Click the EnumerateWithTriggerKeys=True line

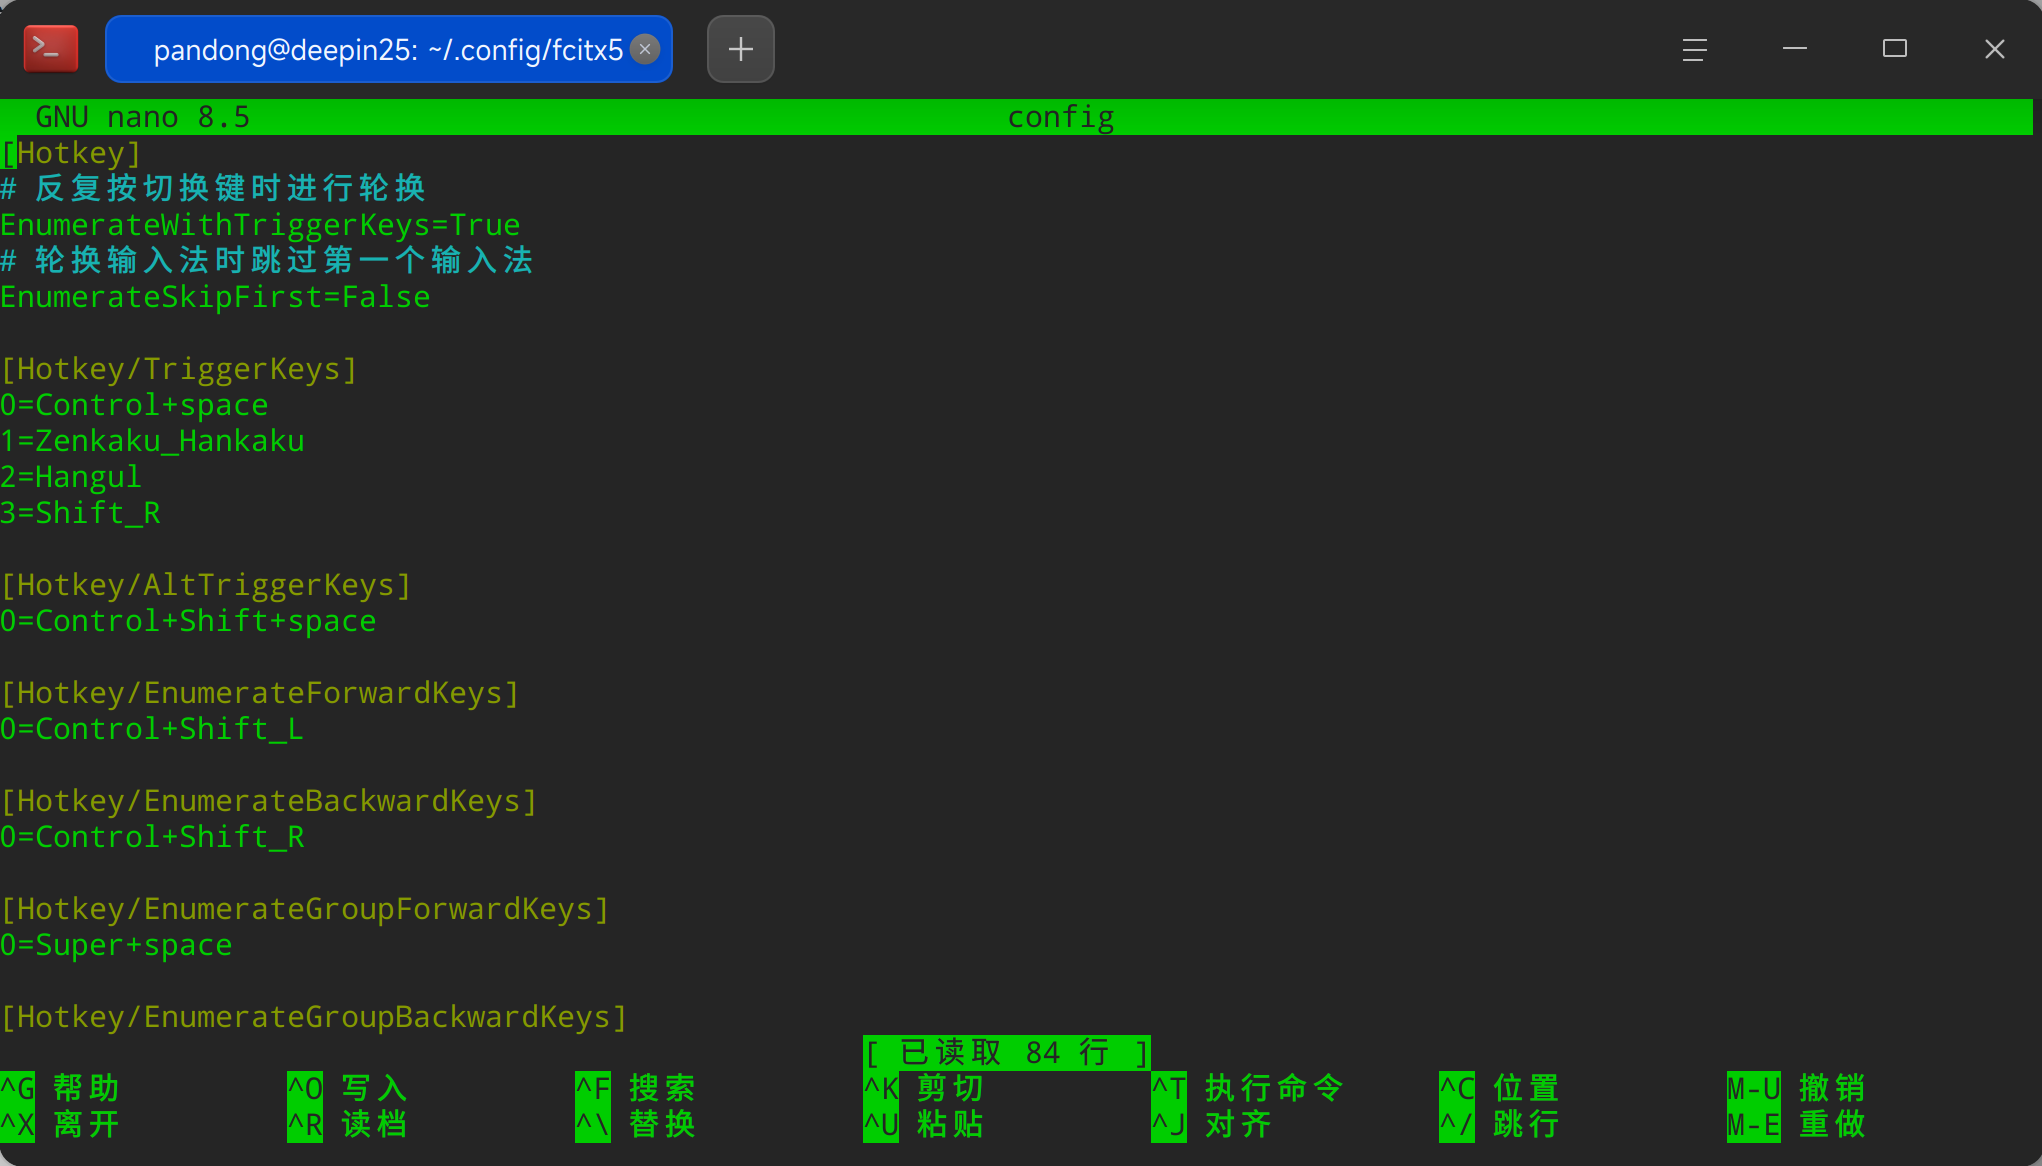[x=260, y=225]
